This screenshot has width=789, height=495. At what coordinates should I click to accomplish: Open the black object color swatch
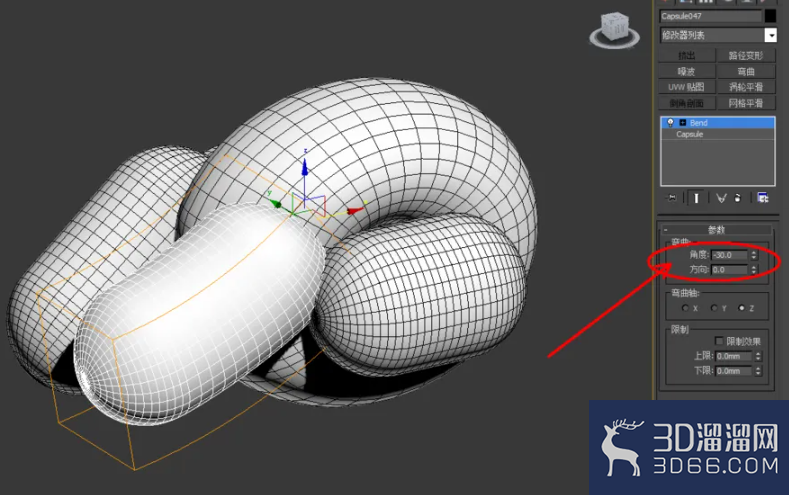pyautogui.click(x=770, y=16)
